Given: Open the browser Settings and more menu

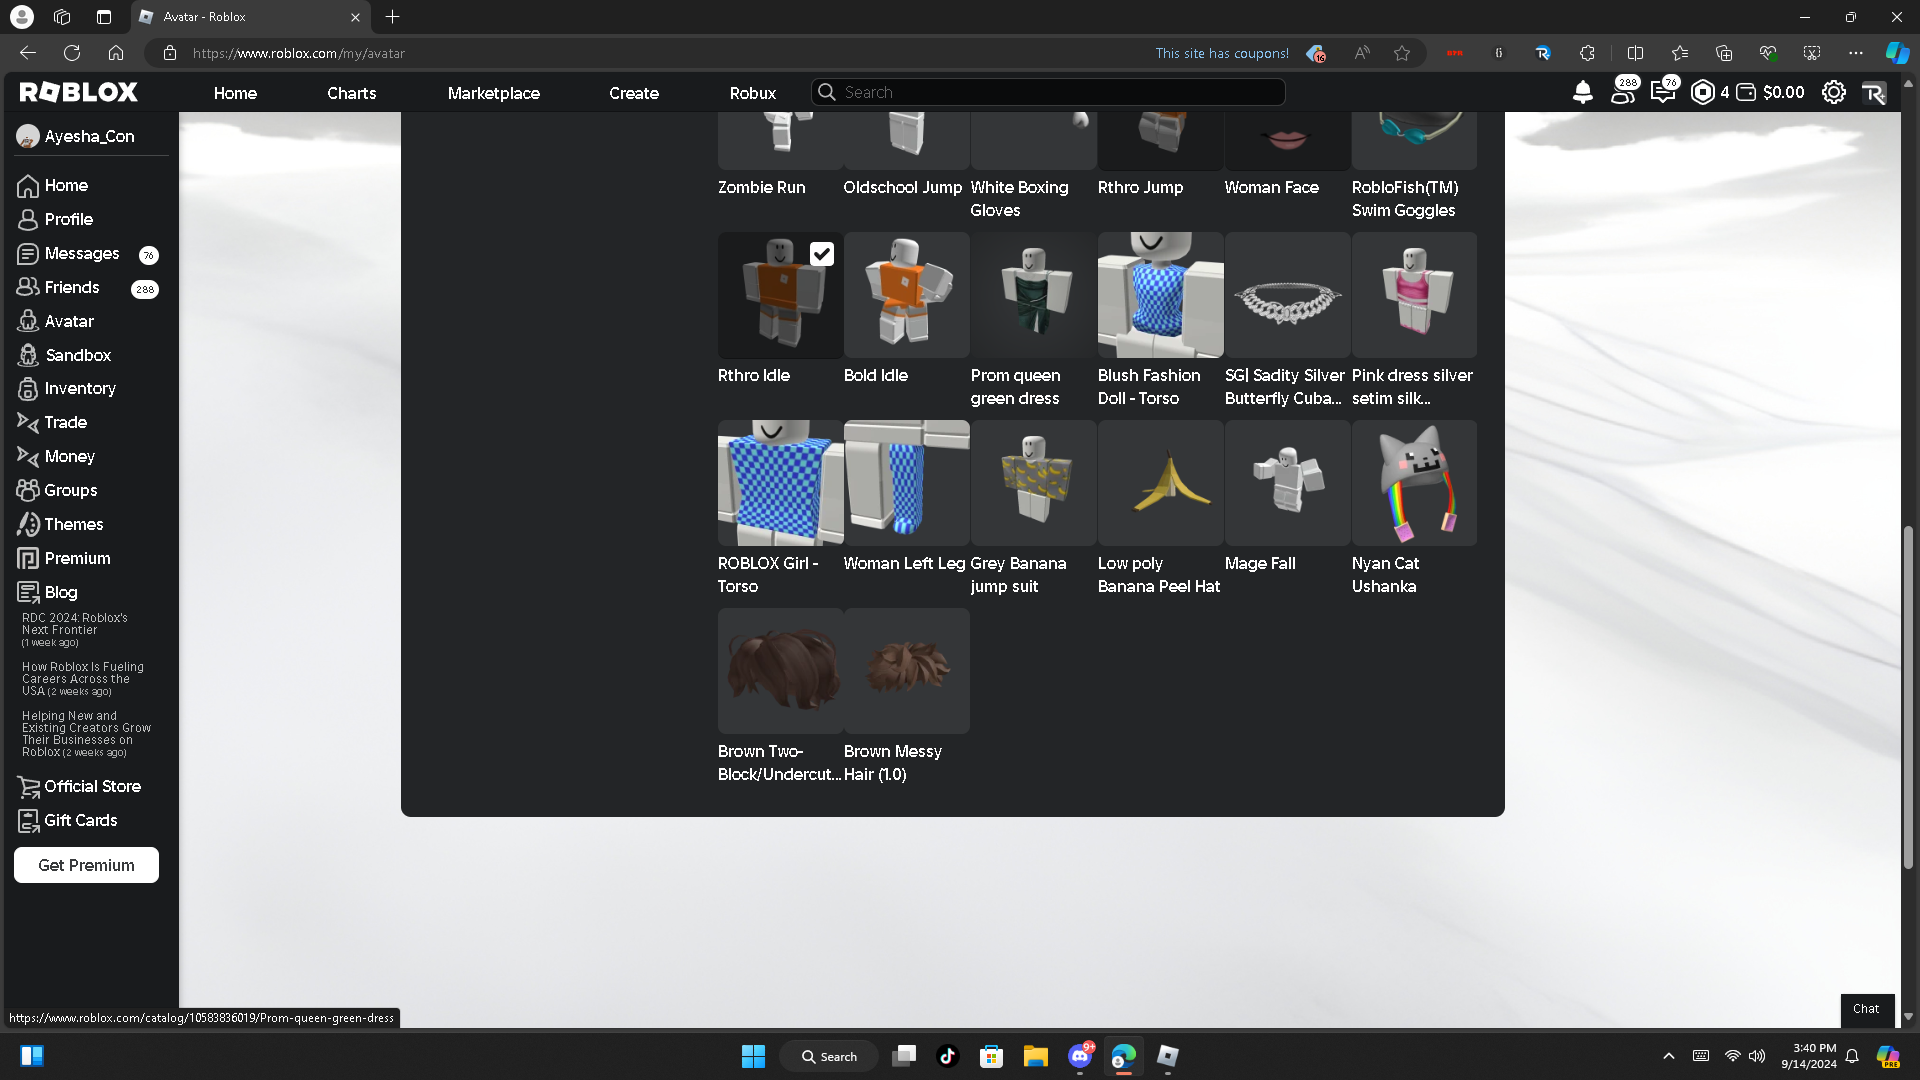Looking at the screenshot, I should [1856, 53].
